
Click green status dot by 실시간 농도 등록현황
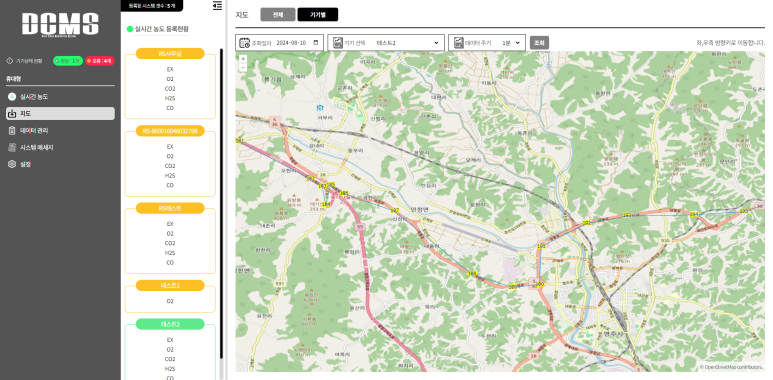(130, 29)
